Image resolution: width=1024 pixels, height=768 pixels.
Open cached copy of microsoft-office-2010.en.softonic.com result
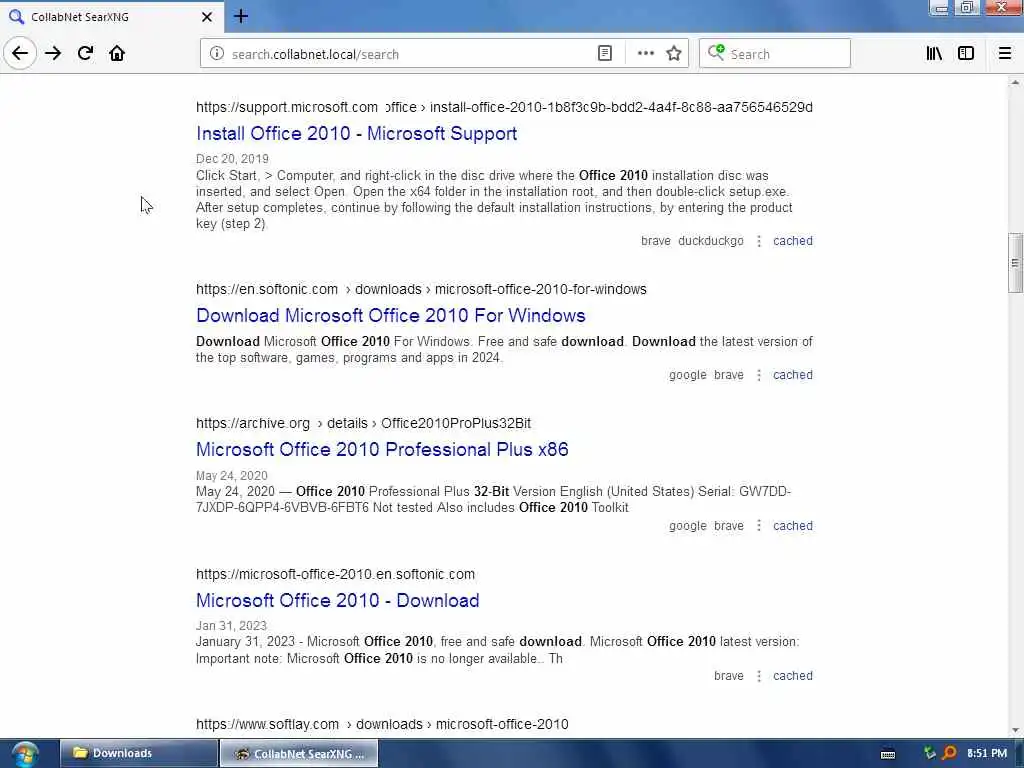click(x=793, y=676)
